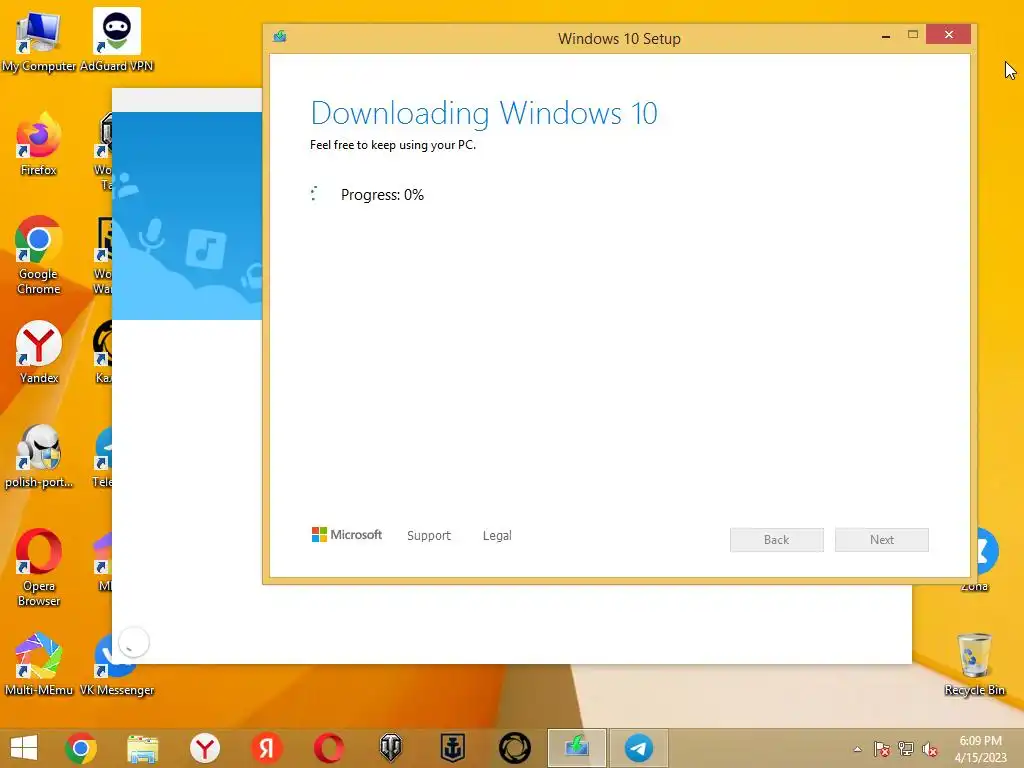This screenshot has height=768, width=1024.
Task: Launch Opera Browser desktop shortcut
Action: (39, 568)
